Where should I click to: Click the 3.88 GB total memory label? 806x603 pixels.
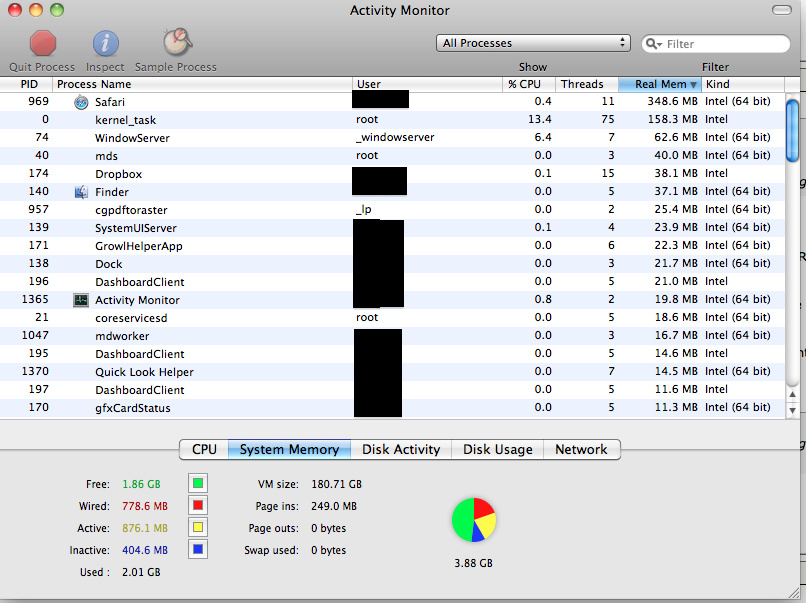473,563
